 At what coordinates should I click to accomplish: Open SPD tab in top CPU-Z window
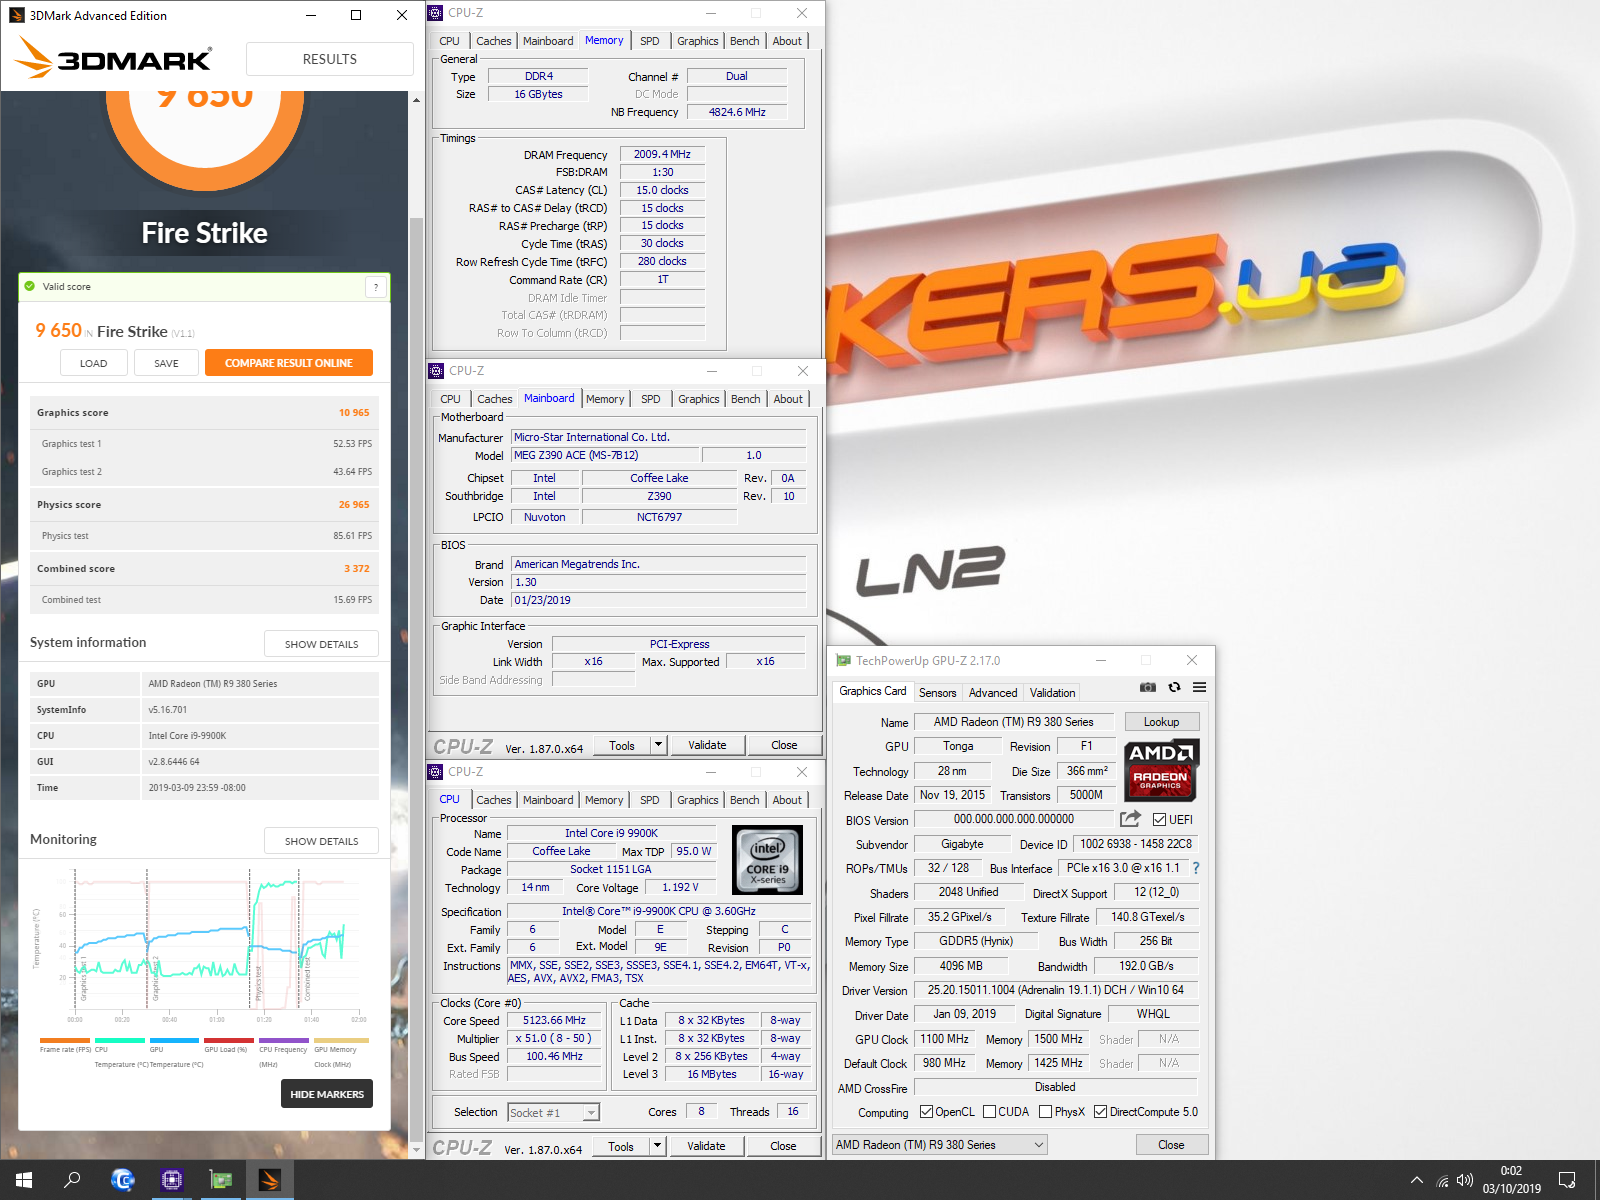649,41
